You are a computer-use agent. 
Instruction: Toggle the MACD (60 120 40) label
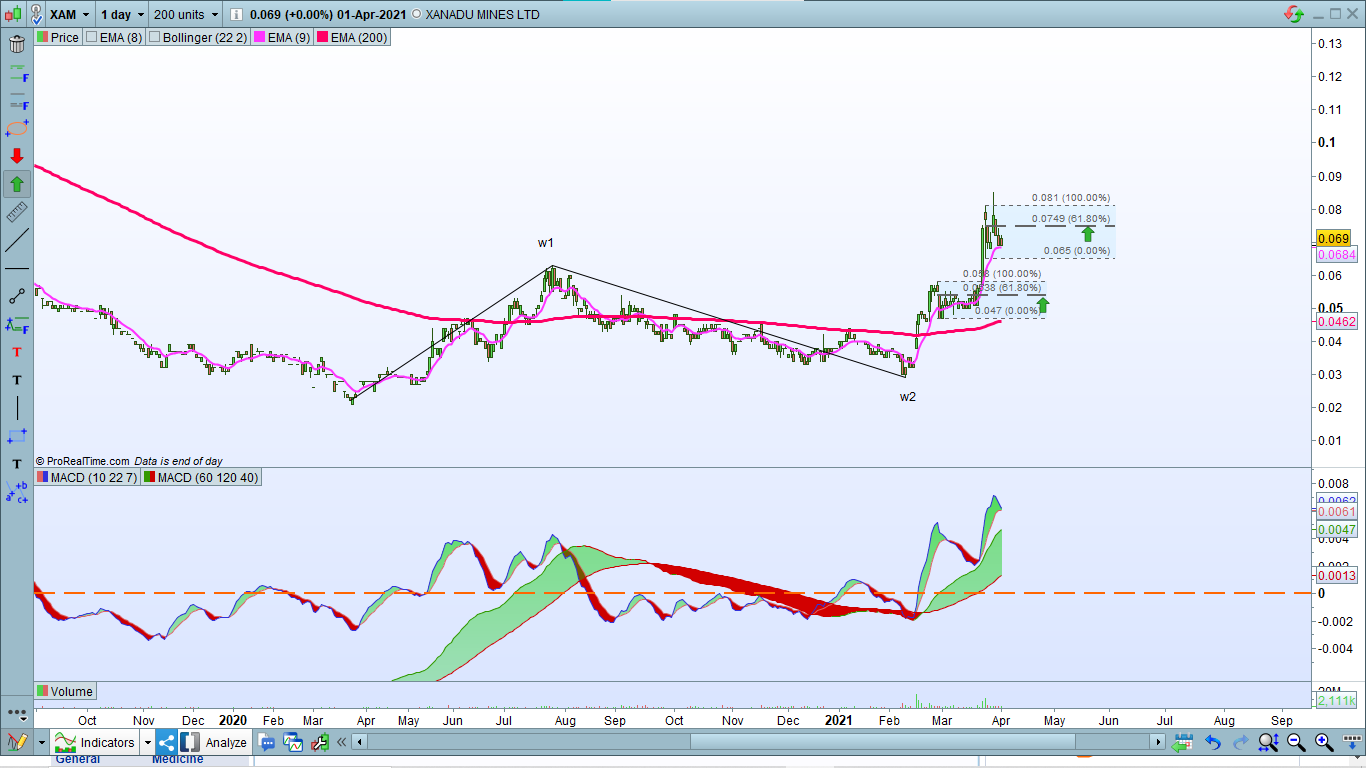click(x=201, y=477)
